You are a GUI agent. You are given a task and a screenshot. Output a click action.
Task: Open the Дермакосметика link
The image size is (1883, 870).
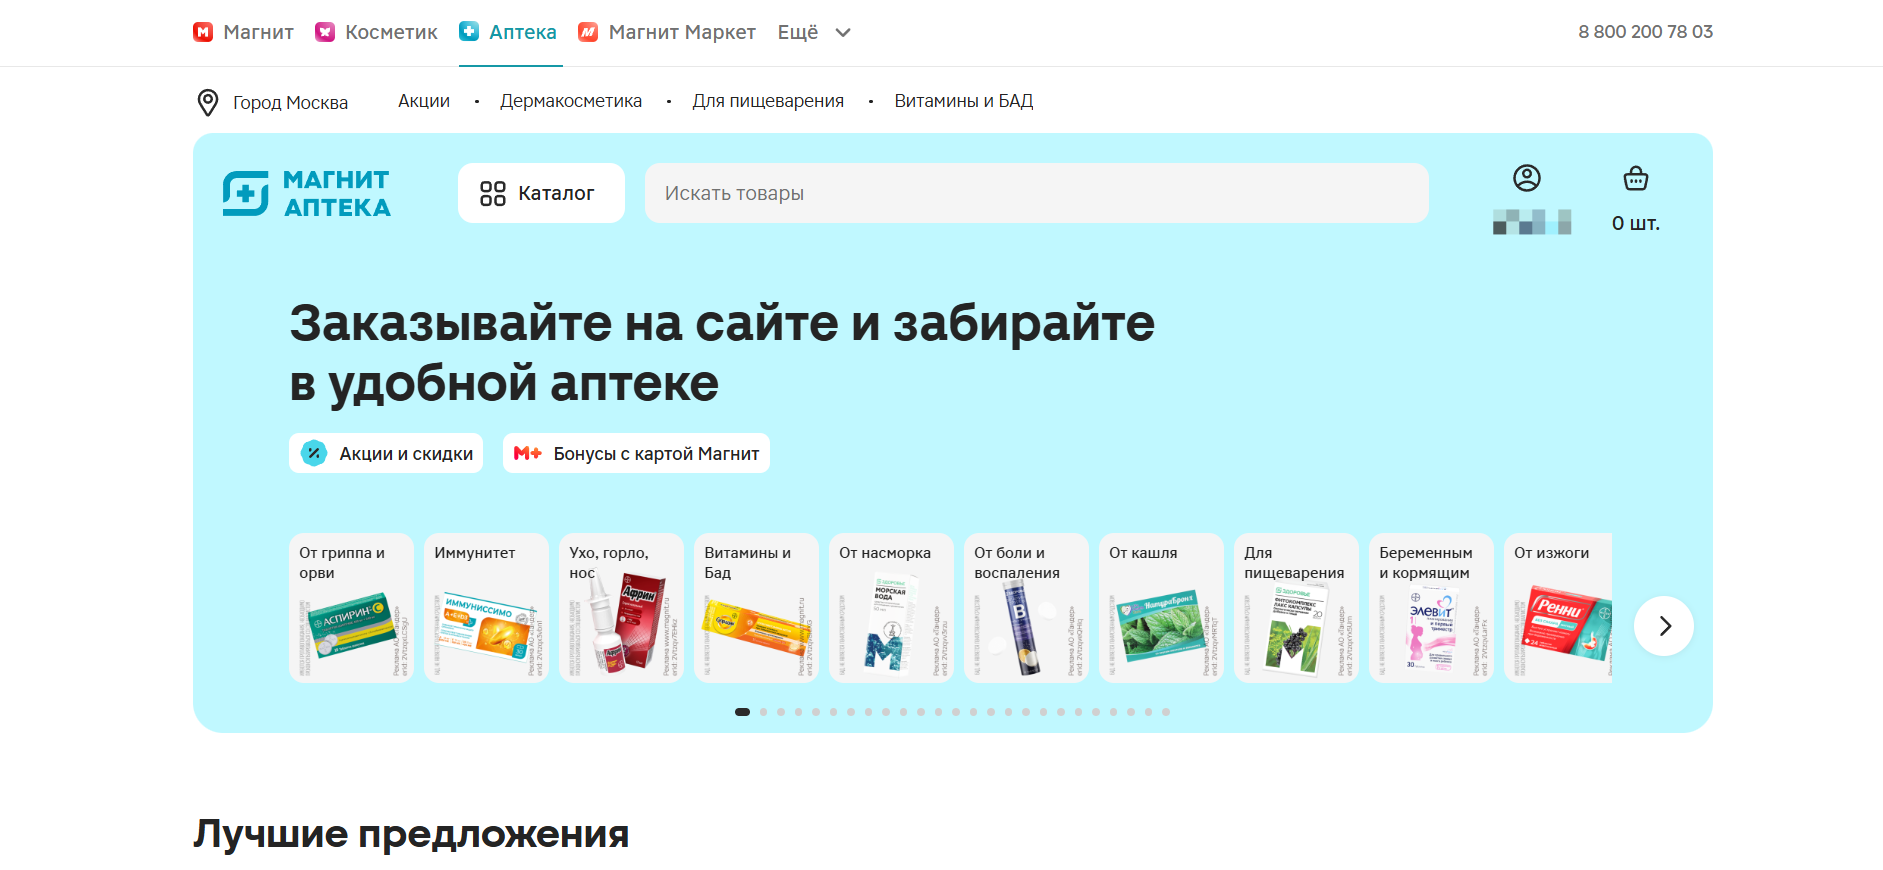tap(571, 101)
